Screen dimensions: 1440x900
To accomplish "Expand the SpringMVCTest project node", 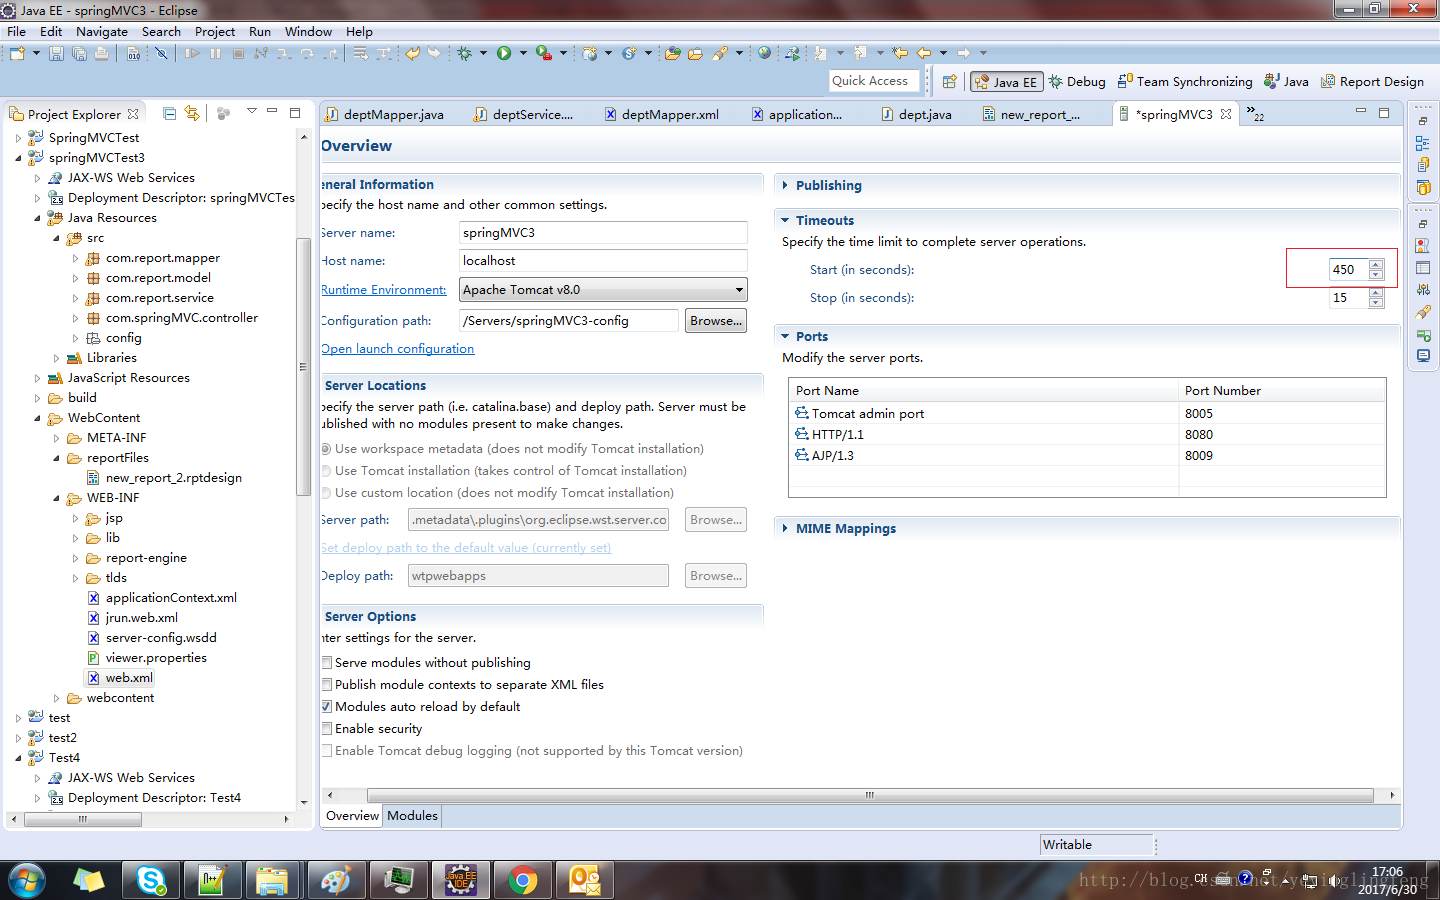I will (18, 138).
